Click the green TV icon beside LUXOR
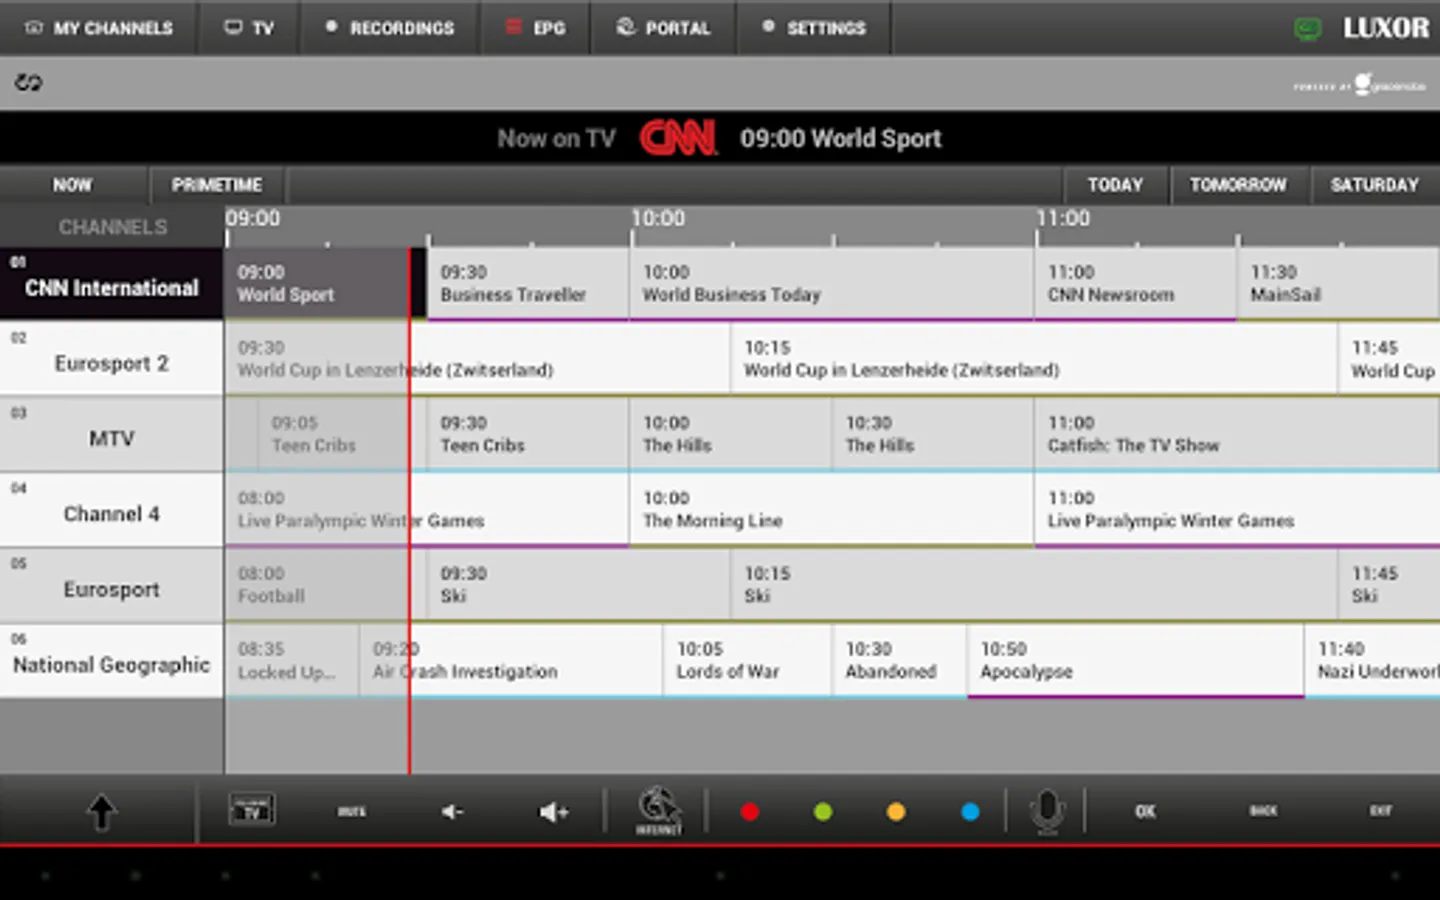Viewport: 1440px width, 900px height. [1307, 29]
